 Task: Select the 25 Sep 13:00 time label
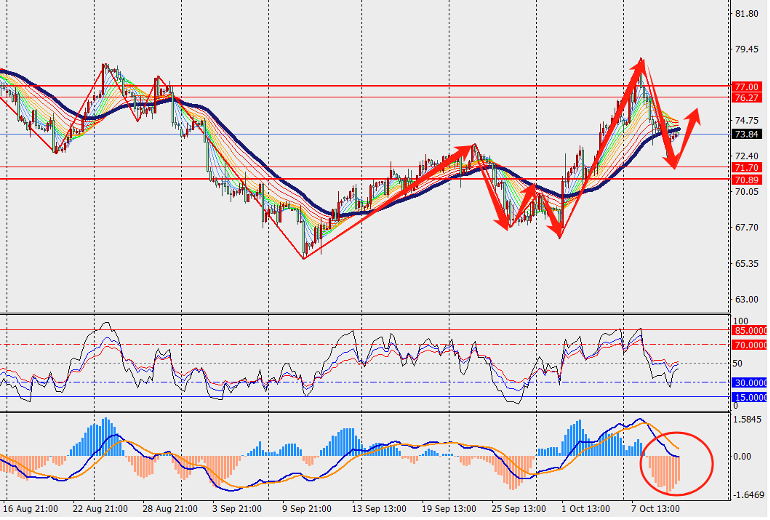tap(519, 509)
